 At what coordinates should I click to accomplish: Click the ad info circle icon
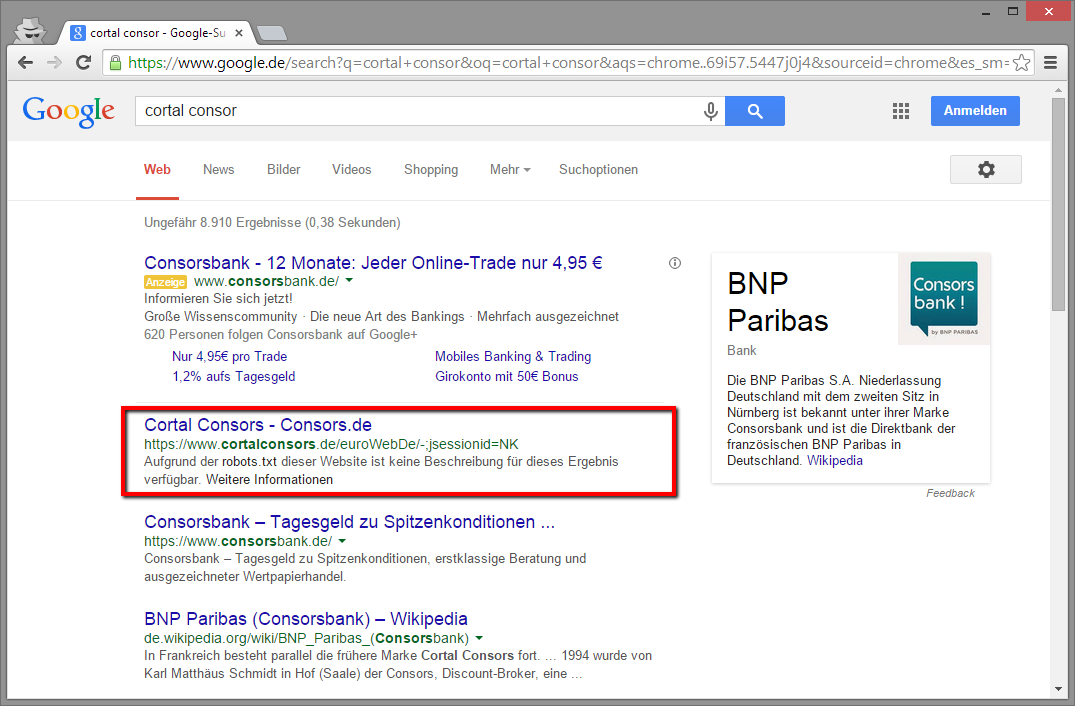675,263
